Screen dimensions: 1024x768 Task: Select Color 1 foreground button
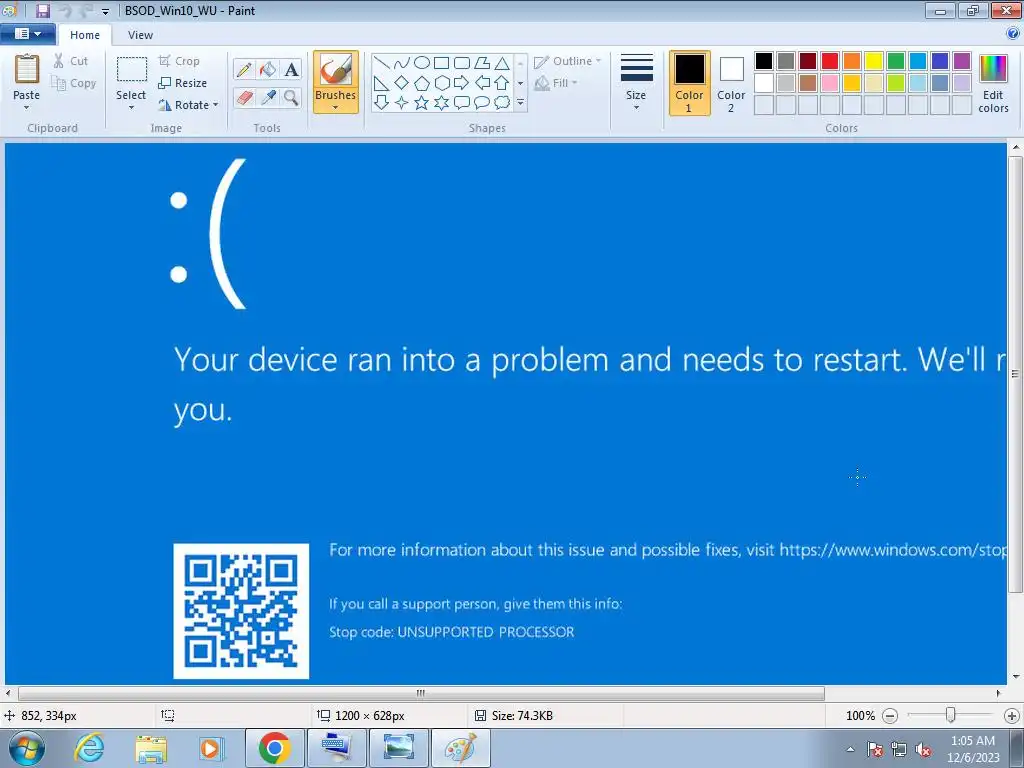[689, 83]
